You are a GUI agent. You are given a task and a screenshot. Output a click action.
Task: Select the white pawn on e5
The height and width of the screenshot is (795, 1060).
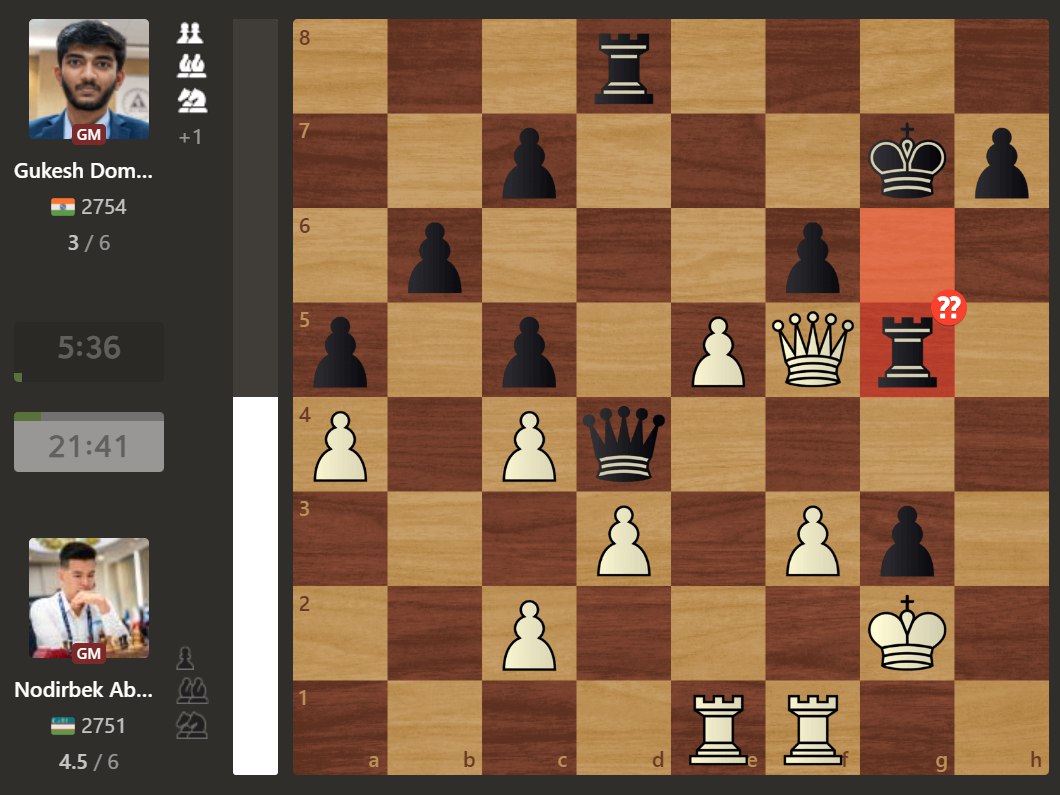718,352
